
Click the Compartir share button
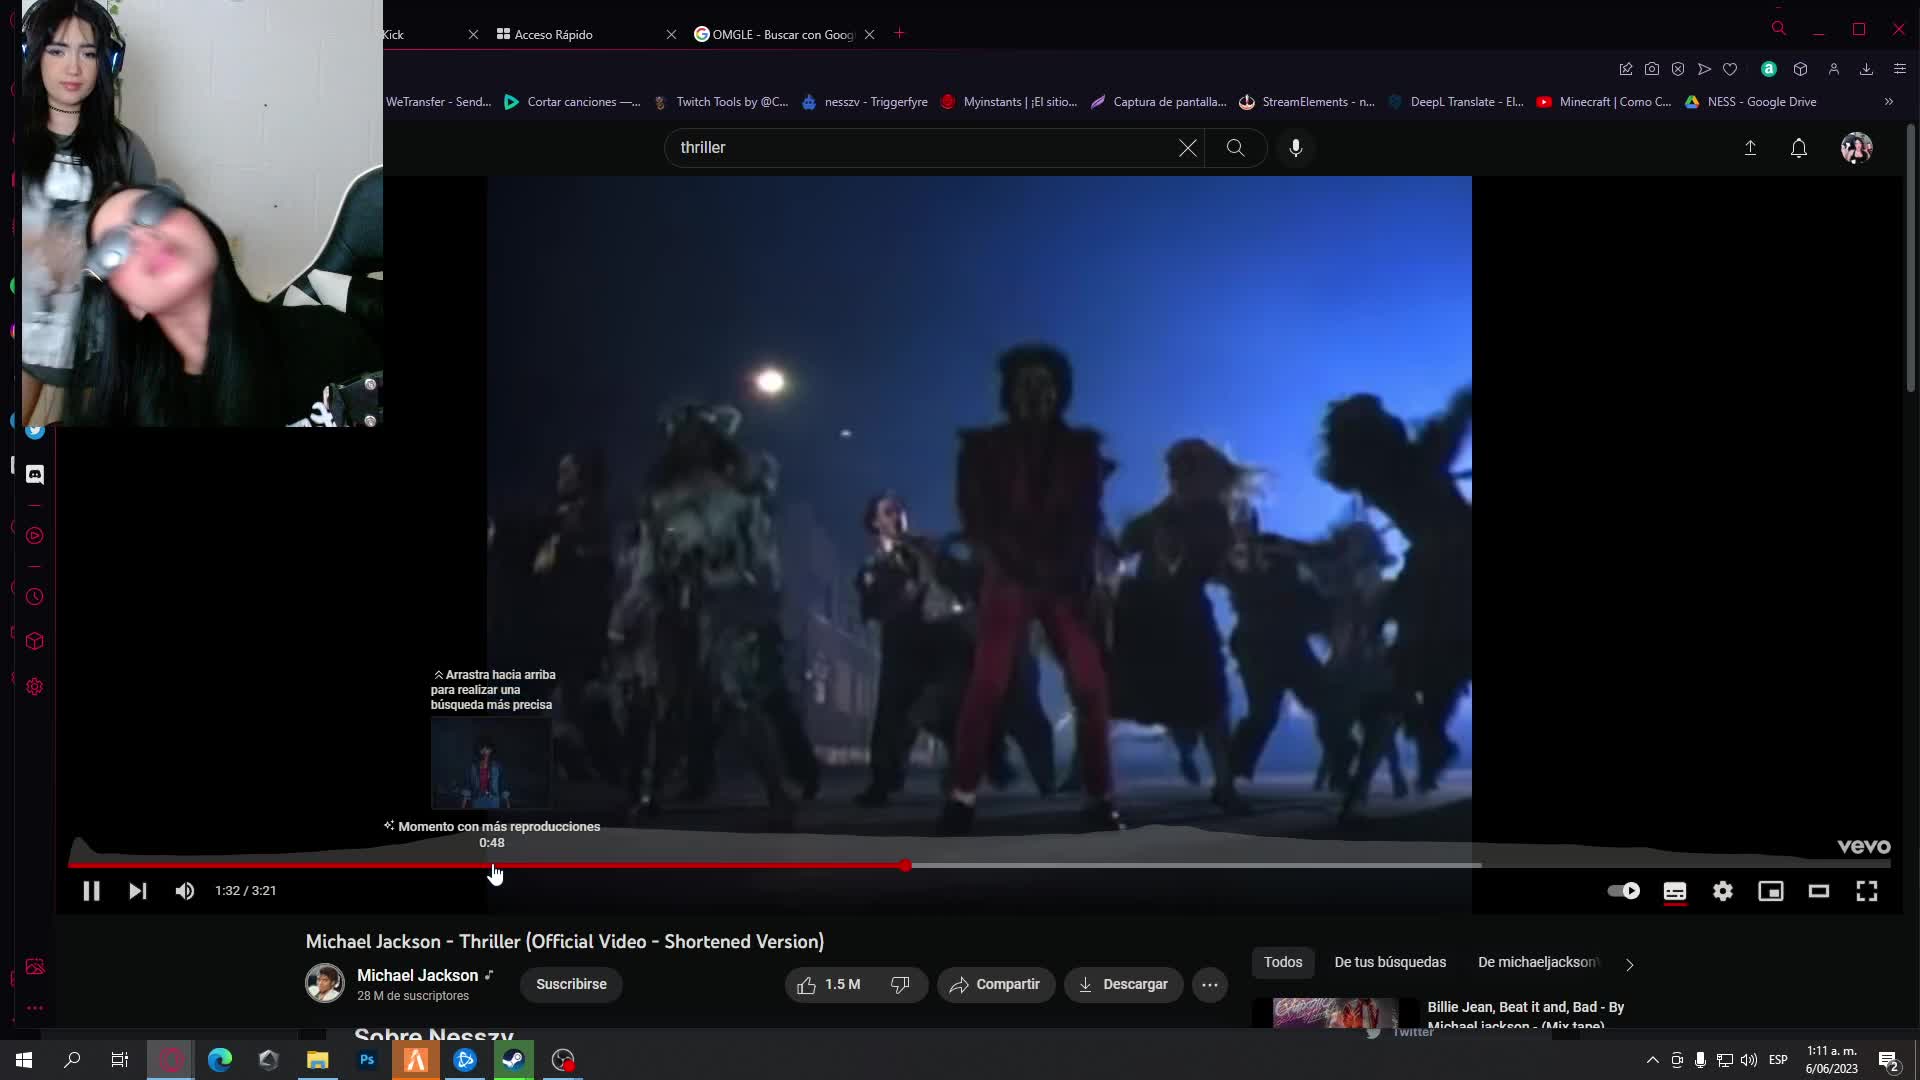tap(995, 985)
